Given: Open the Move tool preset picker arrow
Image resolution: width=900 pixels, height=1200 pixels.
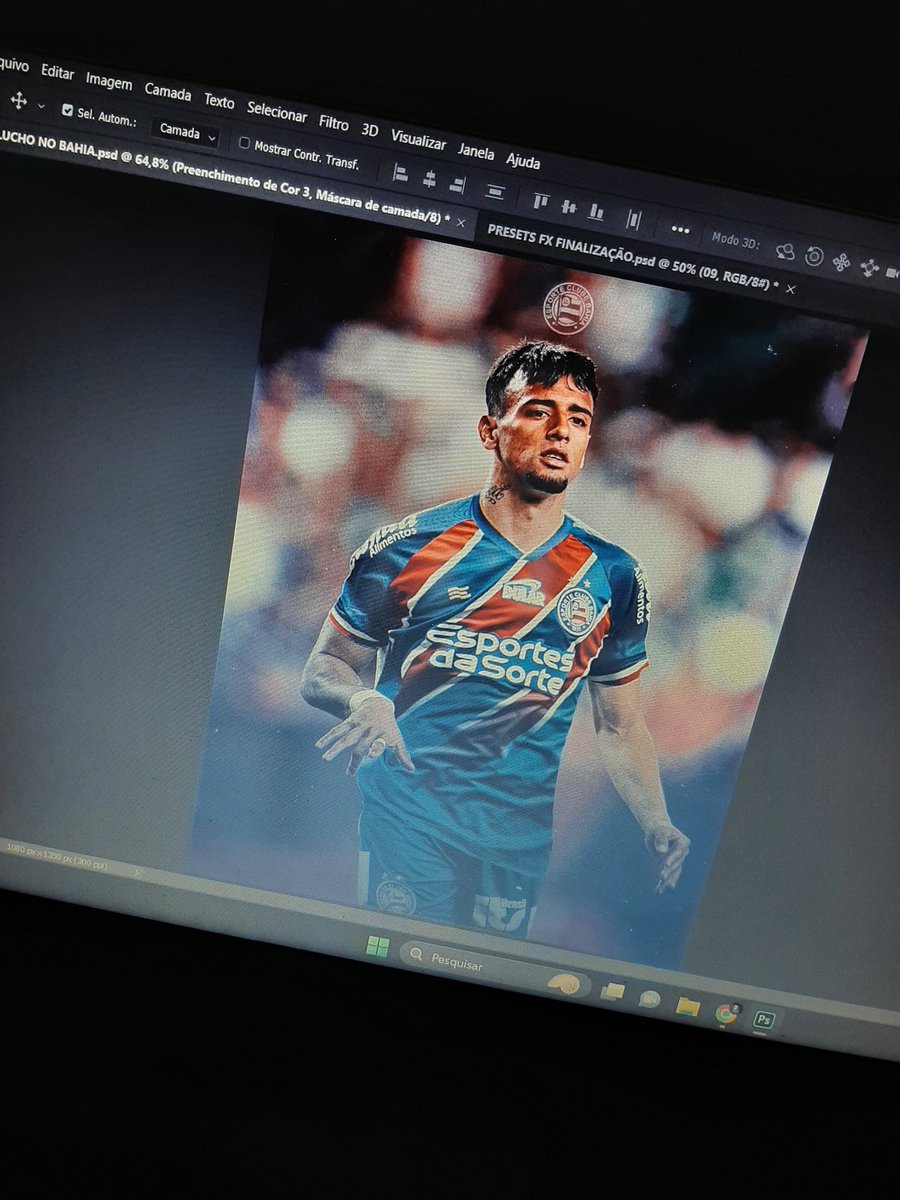Looking at the screenshot, I should 41,105.
